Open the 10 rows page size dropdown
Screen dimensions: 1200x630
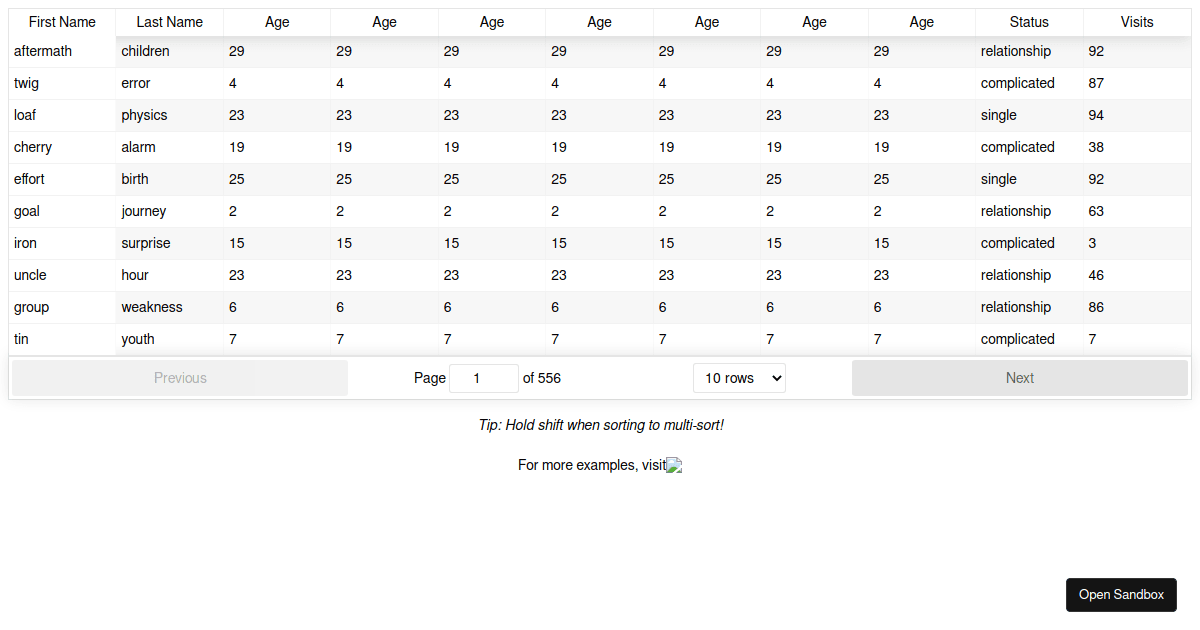coord(739,378)
